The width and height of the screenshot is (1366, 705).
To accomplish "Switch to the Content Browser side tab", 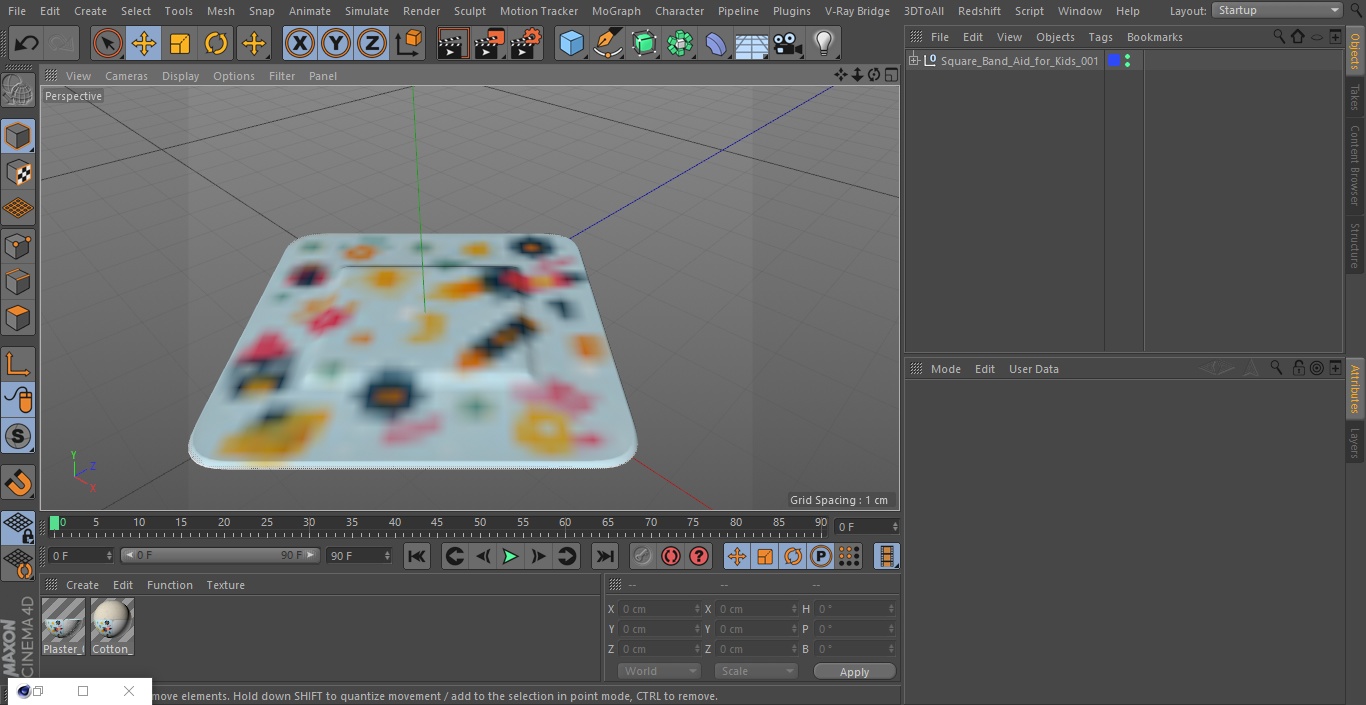I will [1355, 165].
